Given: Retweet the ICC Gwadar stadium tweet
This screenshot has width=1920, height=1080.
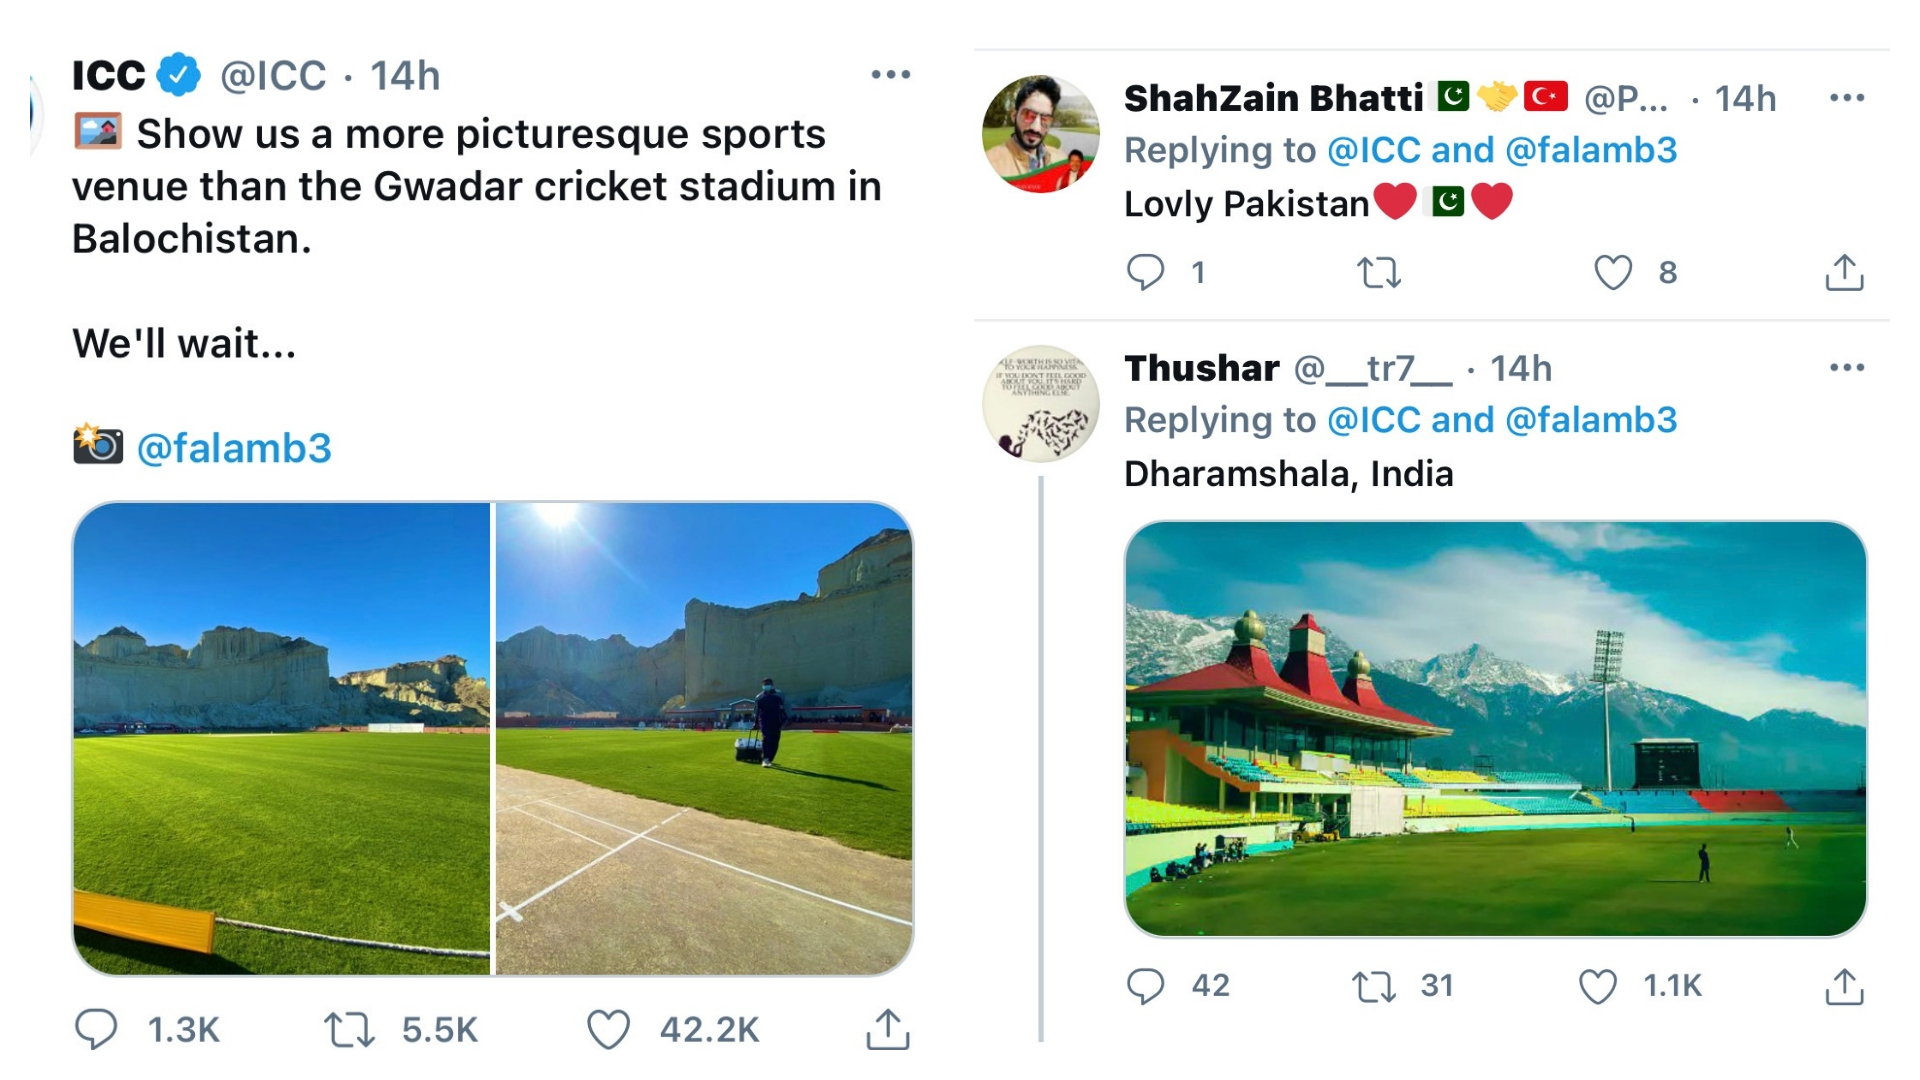Looking at the screenshot, I should pos(349,1029).
